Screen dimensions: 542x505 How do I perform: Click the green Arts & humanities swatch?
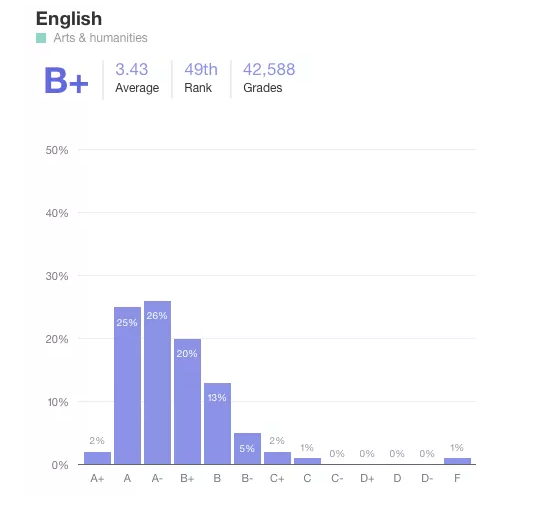[x=41, y=38]
